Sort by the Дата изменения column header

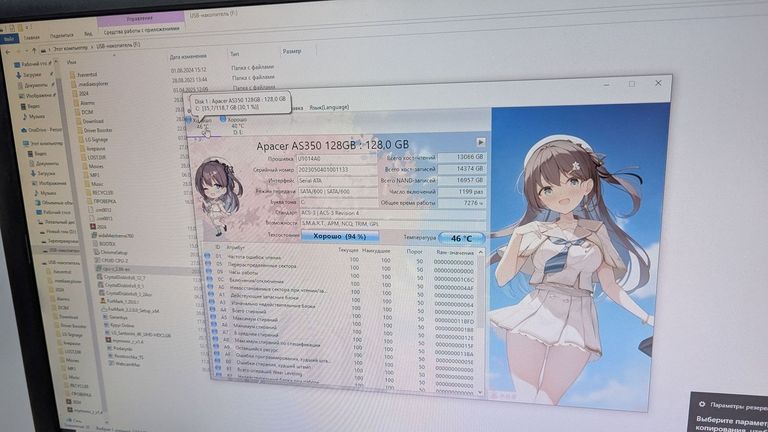[x=189, y=57]
